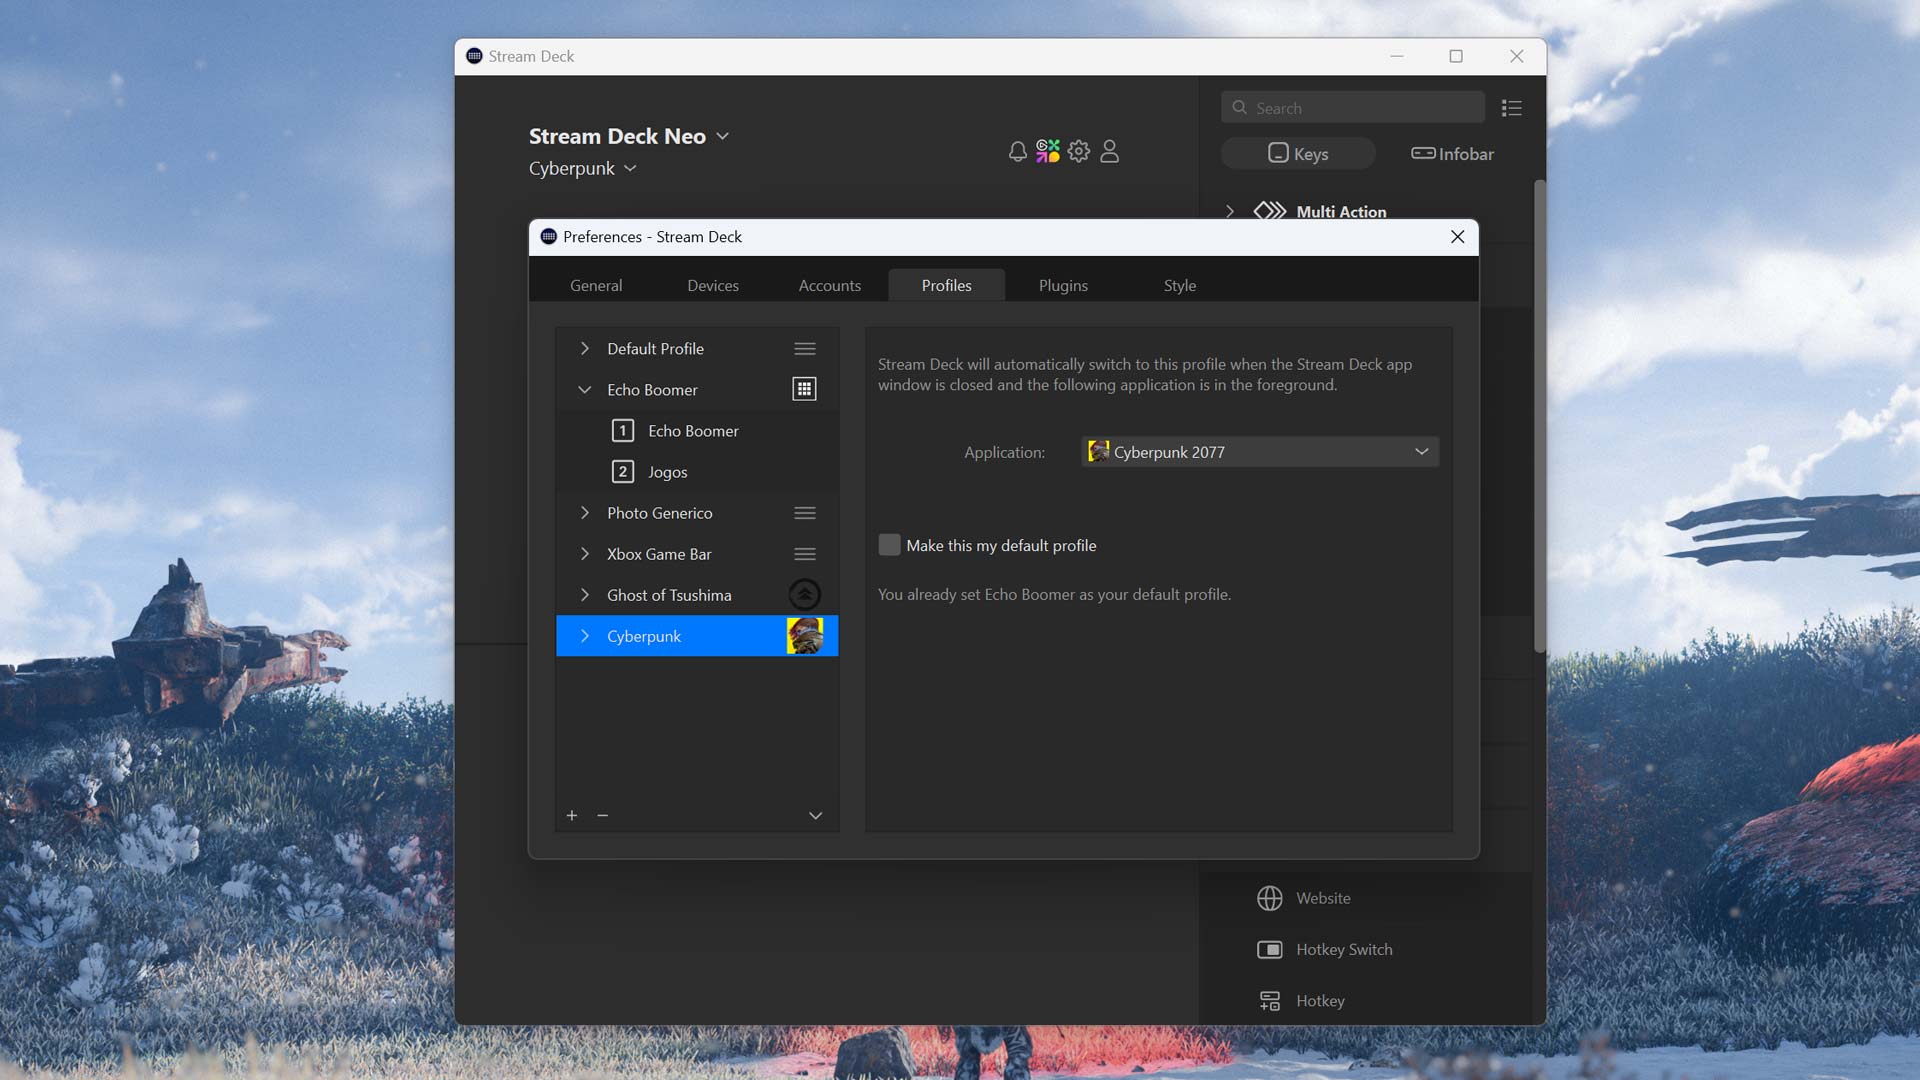Switch to the Plugins tab

point(1063,286)
